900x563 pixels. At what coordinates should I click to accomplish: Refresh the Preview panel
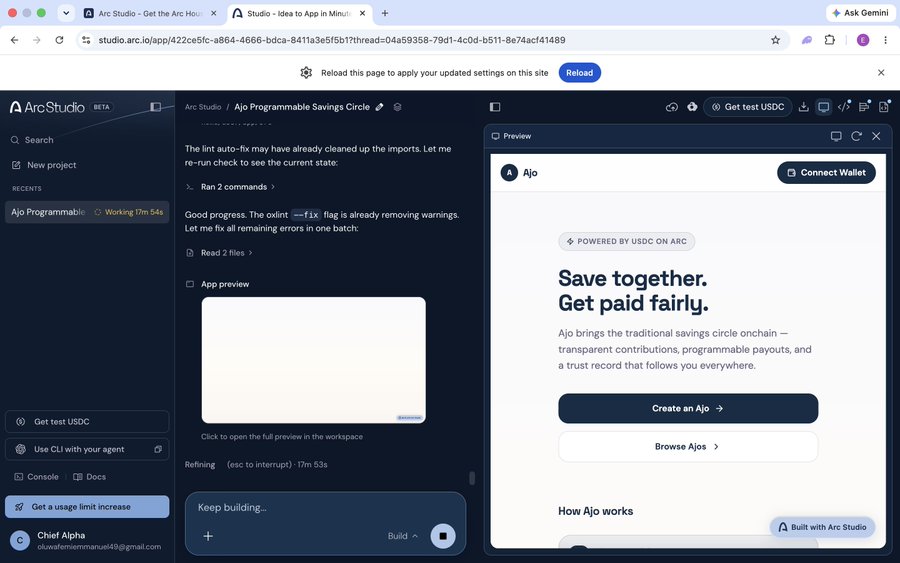(856, 136)
